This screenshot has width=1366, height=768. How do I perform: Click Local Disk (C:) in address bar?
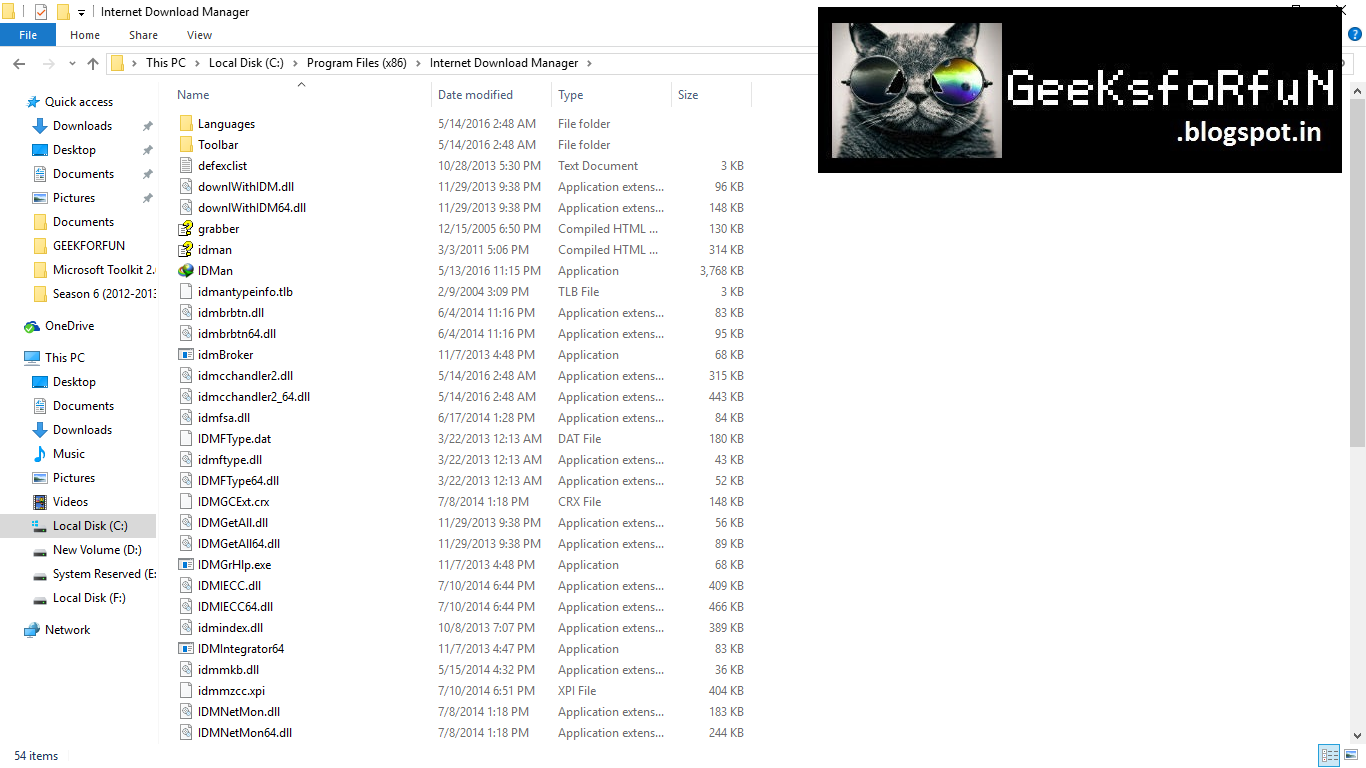[246, 63]
